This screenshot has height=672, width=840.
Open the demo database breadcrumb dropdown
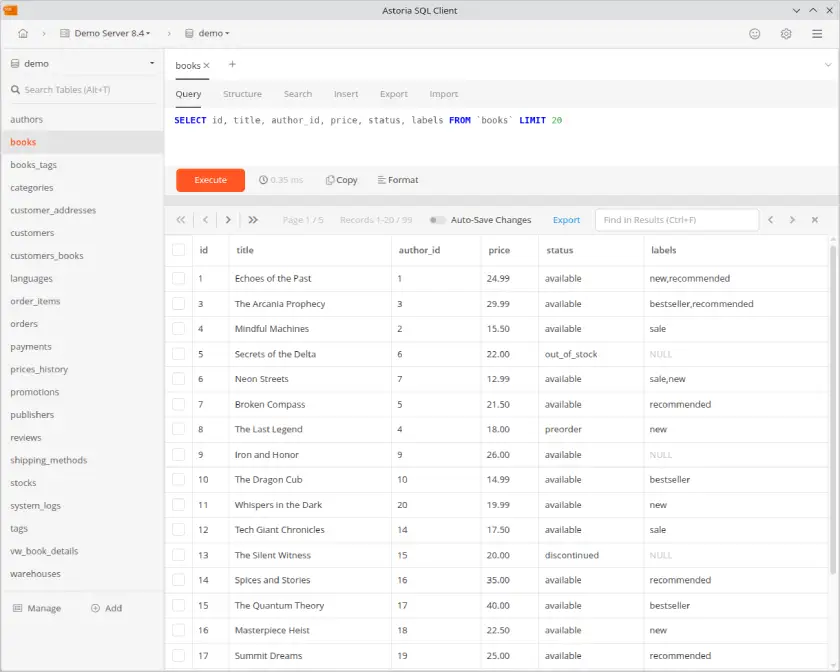pos(207,33)
